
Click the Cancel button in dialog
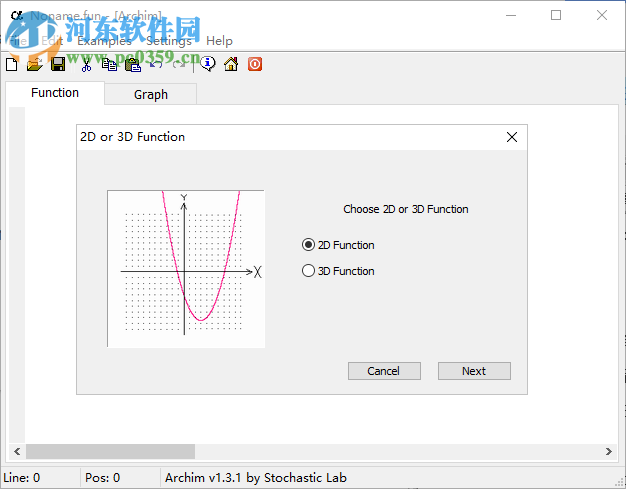(x=384, y=371)
